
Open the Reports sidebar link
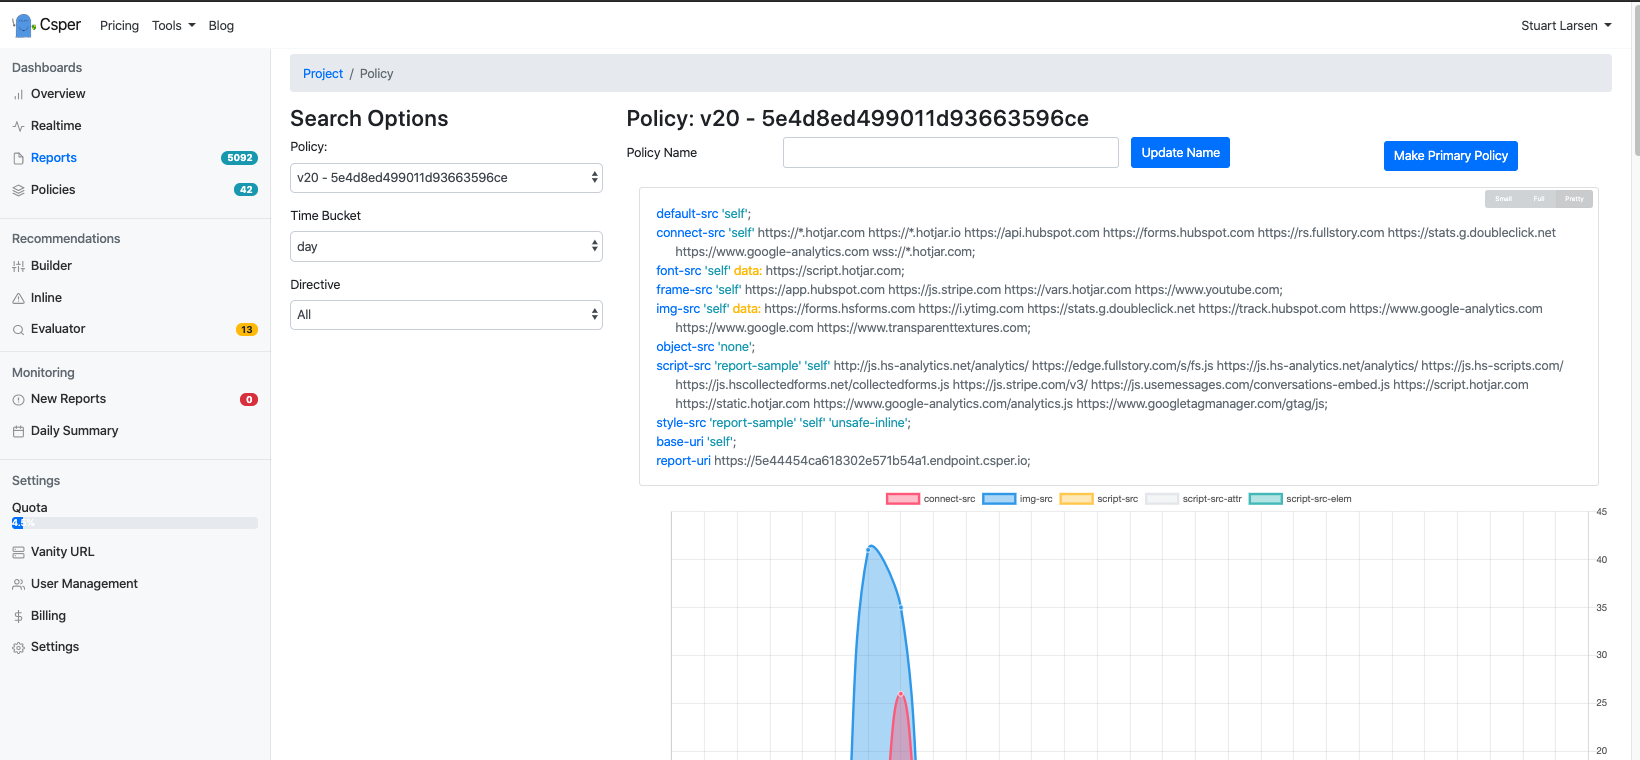54,158
